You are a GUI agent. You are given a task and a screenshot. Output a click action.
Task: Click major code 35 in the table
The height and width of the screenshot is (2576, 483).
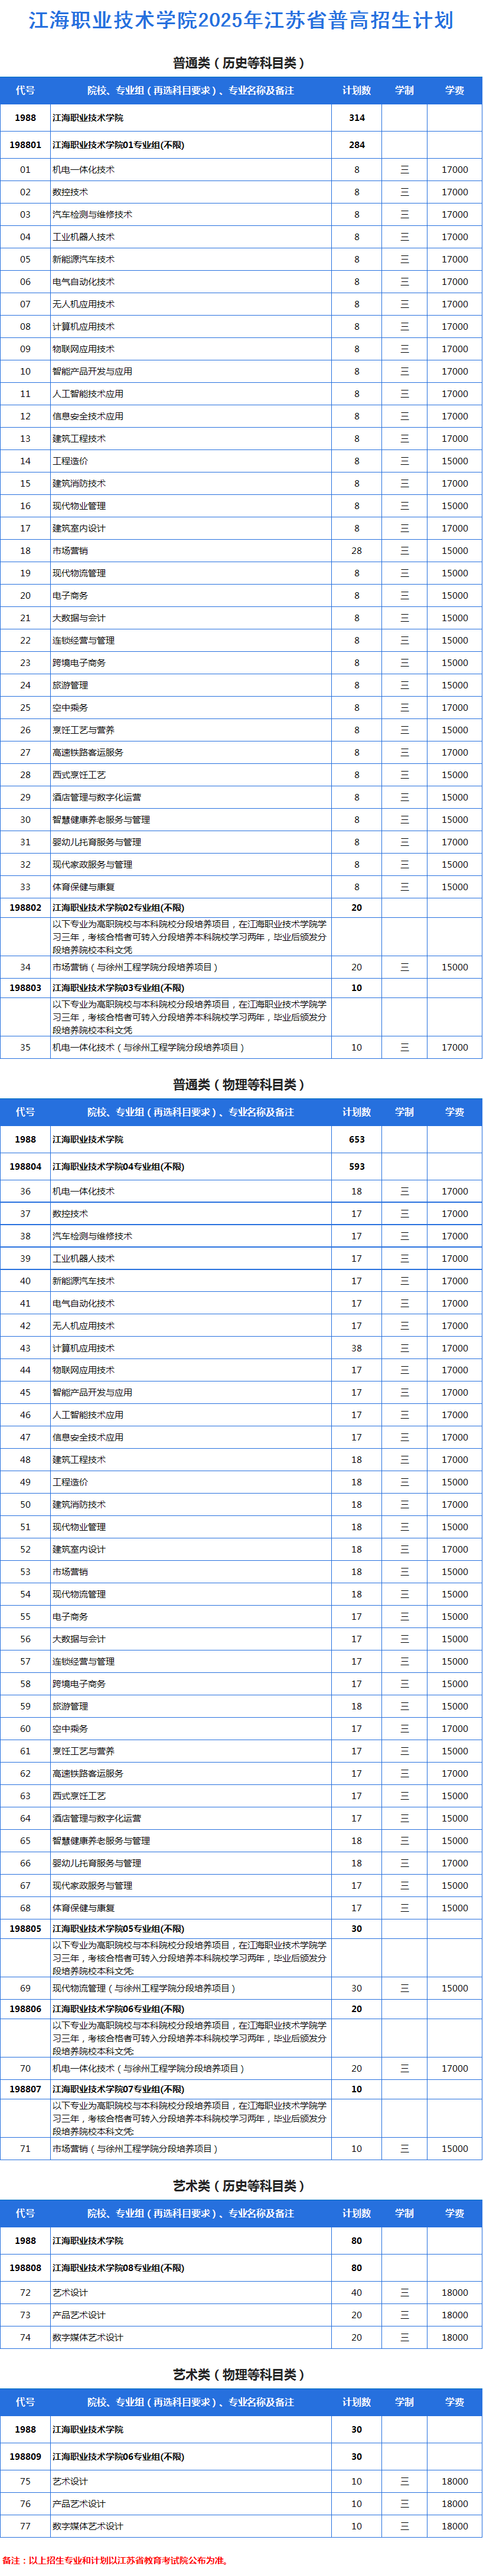coord(25,1047)
